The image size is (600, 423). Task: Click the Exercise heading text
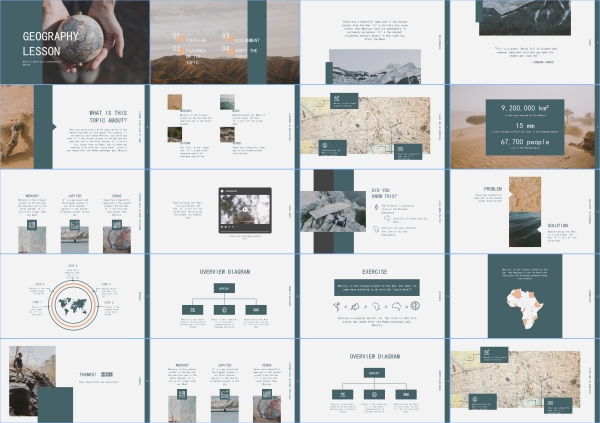pos(374,270)
